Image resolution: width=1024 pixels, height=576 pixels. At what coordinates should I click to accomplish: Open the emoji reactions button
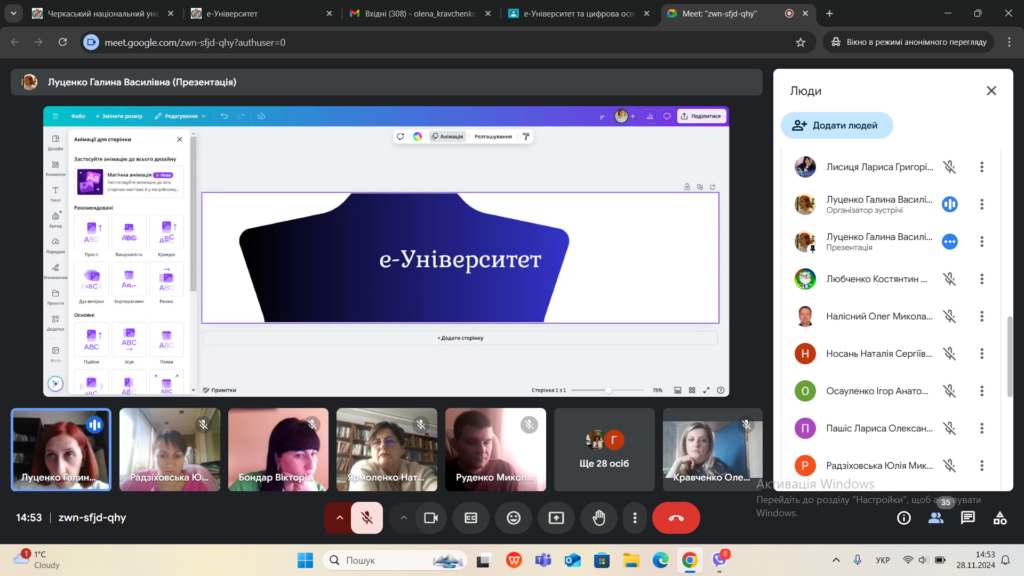click(x=514, y=518)
